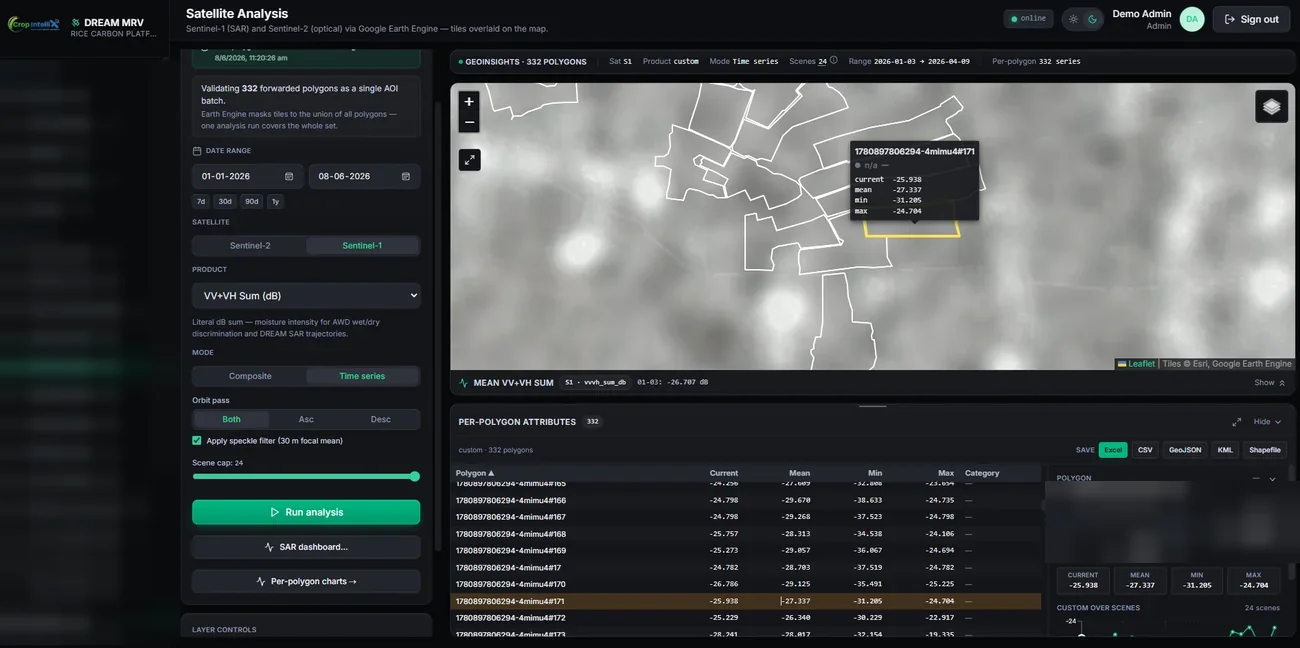Click the DA user avatar
This screenshot has width=1300, height=648.
pyautogui.click(x=1192, y=19)
